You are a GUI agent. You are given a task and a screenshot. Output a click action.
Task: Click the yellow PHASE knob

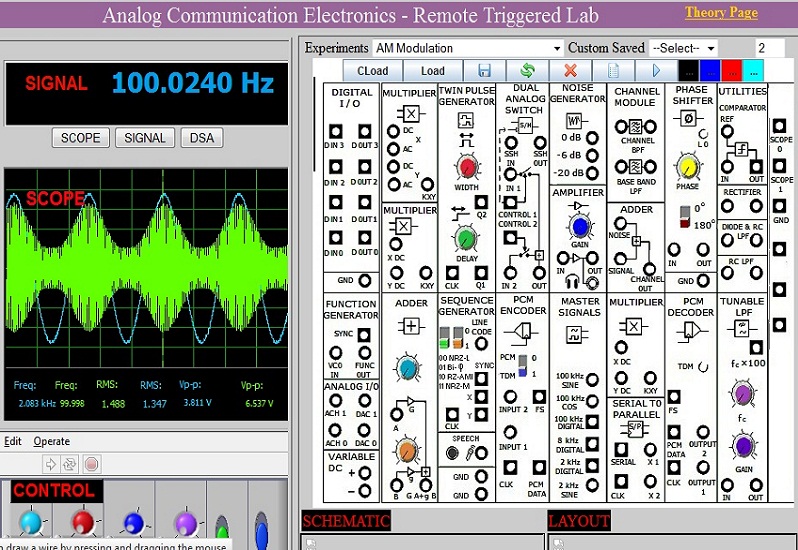tap(687, 166)
